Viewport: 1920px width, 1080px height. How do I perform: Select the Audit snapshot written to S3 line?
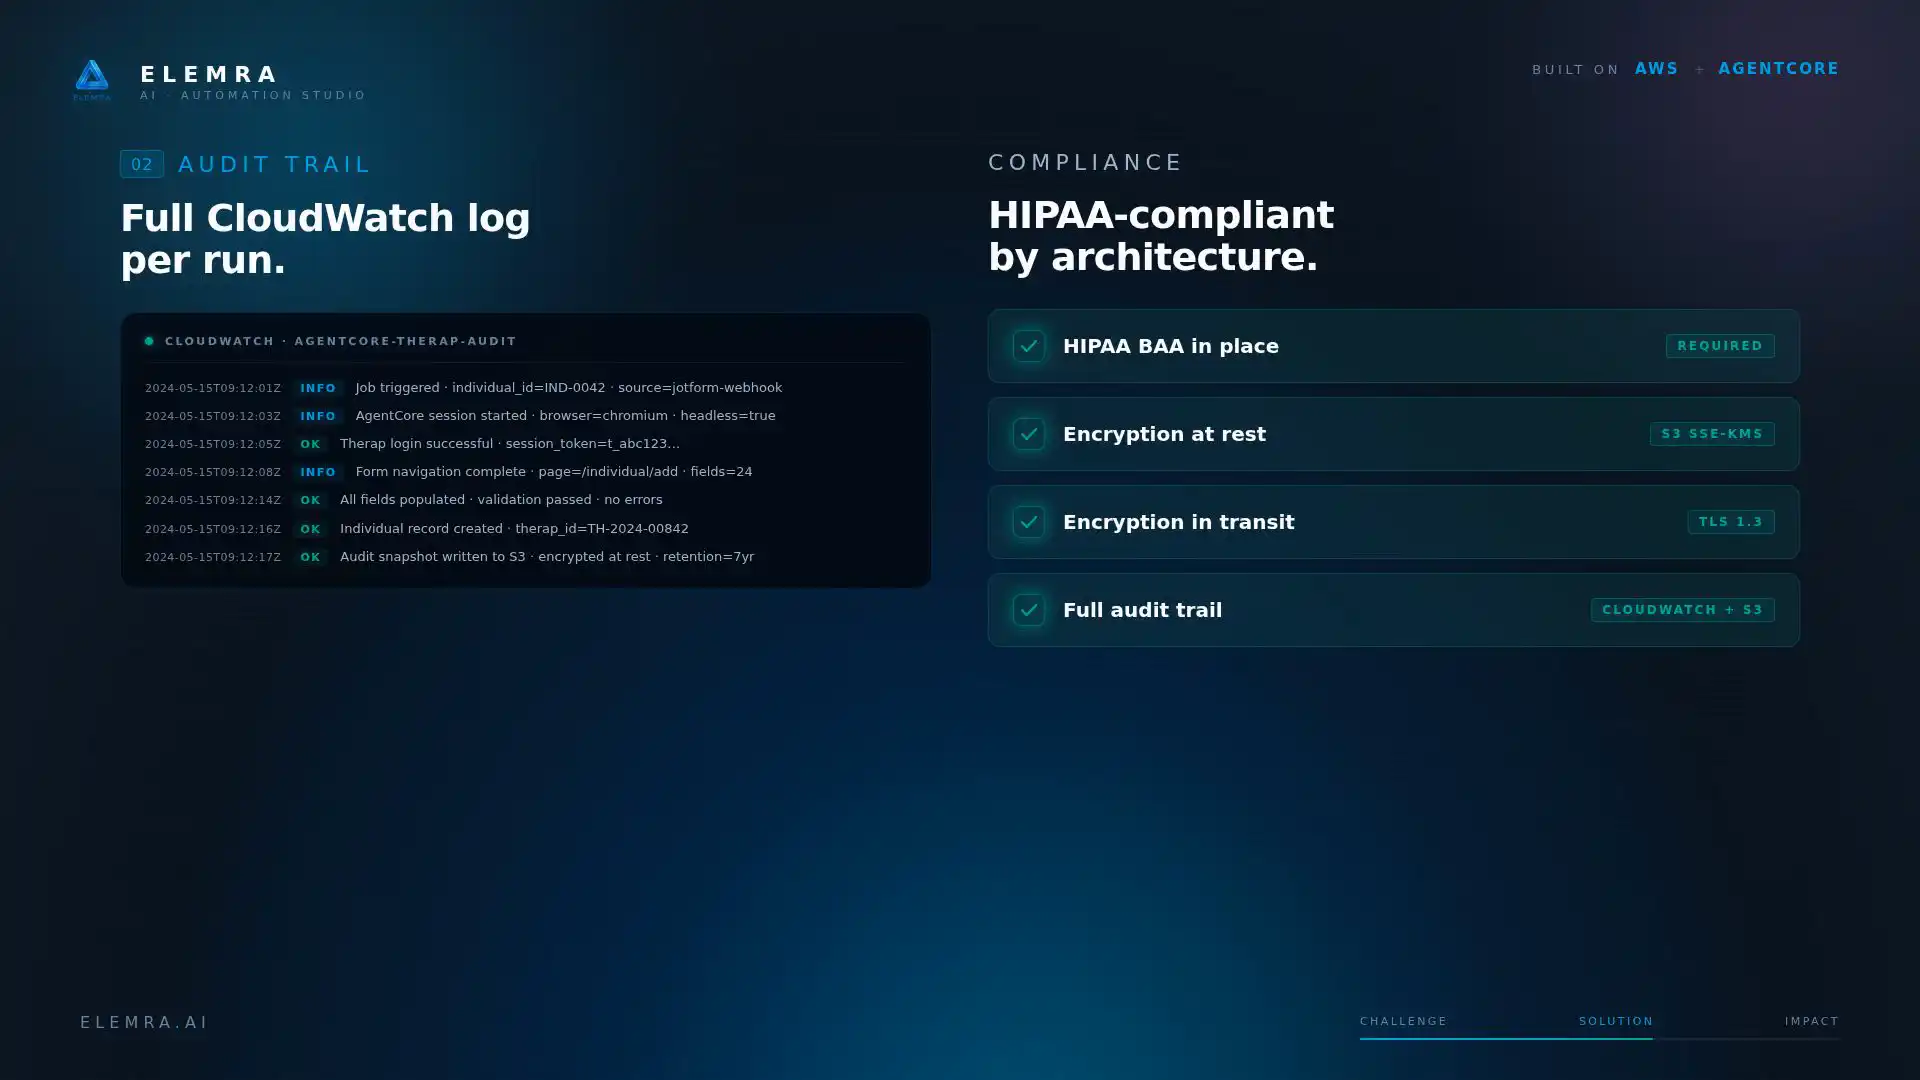coord(525,557)
